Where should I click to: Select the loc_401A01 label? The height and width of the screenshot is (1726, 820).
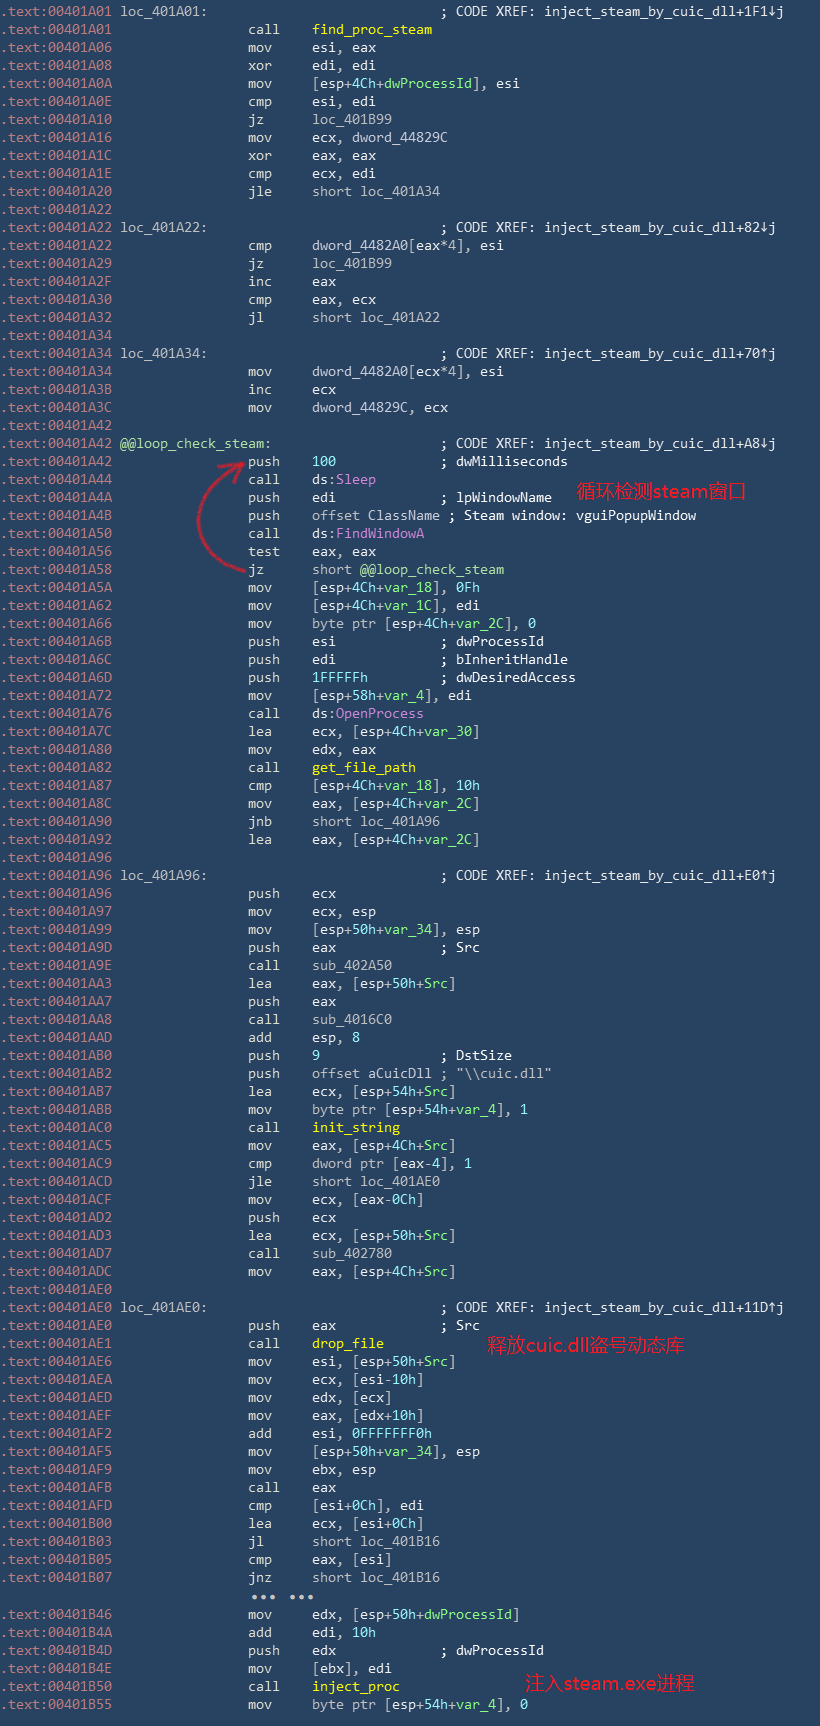click(164, 12)
